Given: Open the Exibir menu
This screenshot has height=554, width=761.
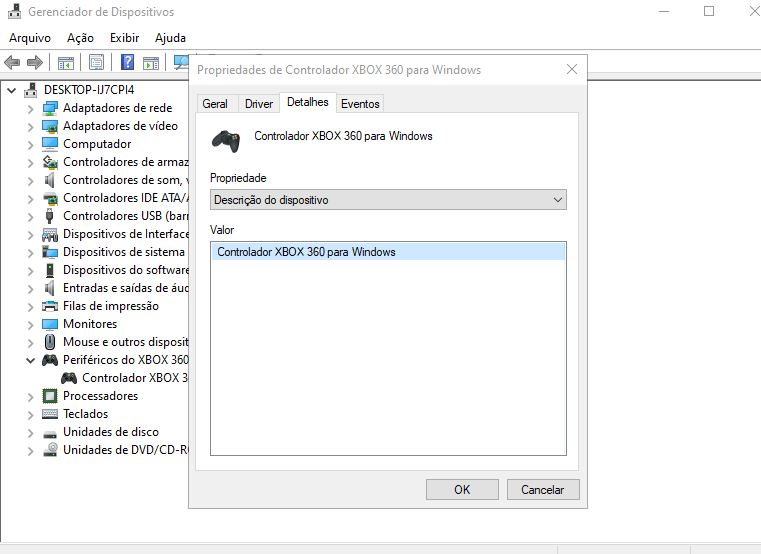Looking at the screenshot, I should [x=124, y=38].
